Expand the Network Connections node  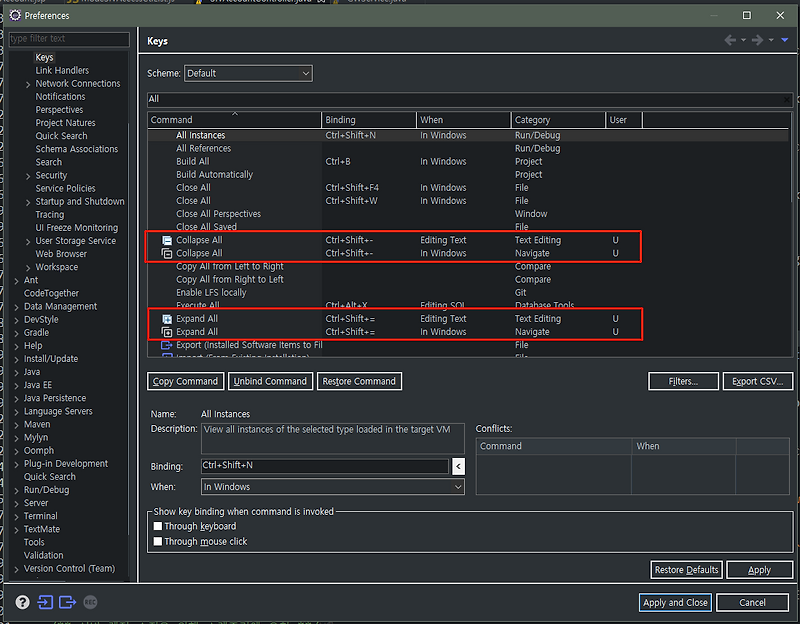[x=28, y=84]
